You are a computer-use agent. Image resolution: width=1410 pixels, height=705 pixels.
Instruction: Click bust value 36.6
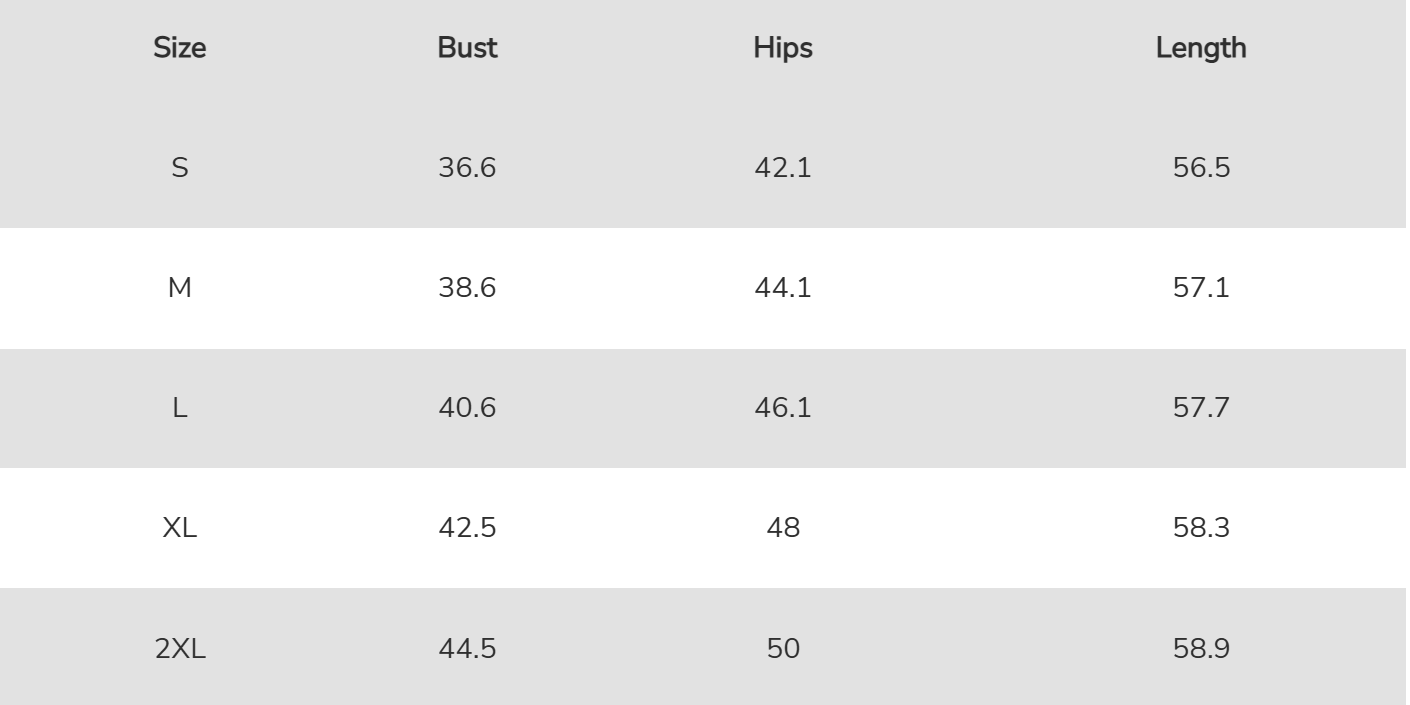click(x=468, y=168)
